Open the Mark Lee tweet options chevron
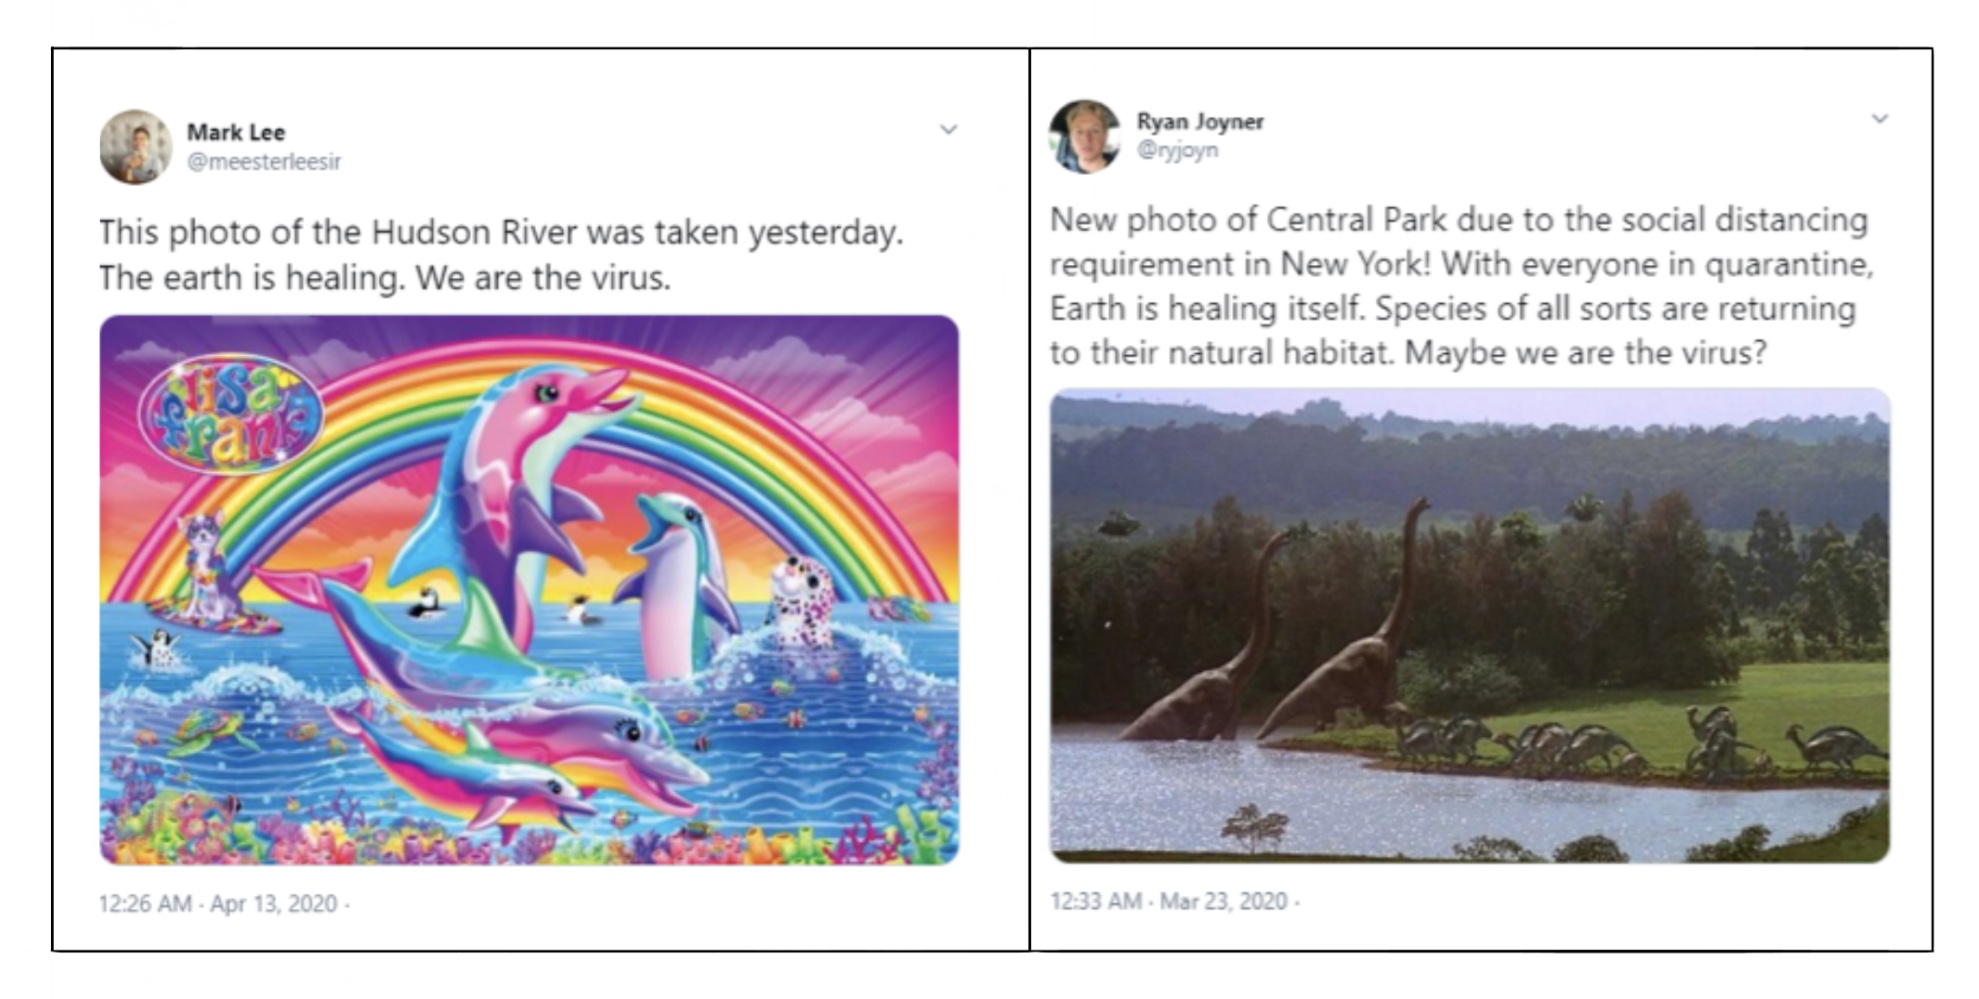 [948, 130]
